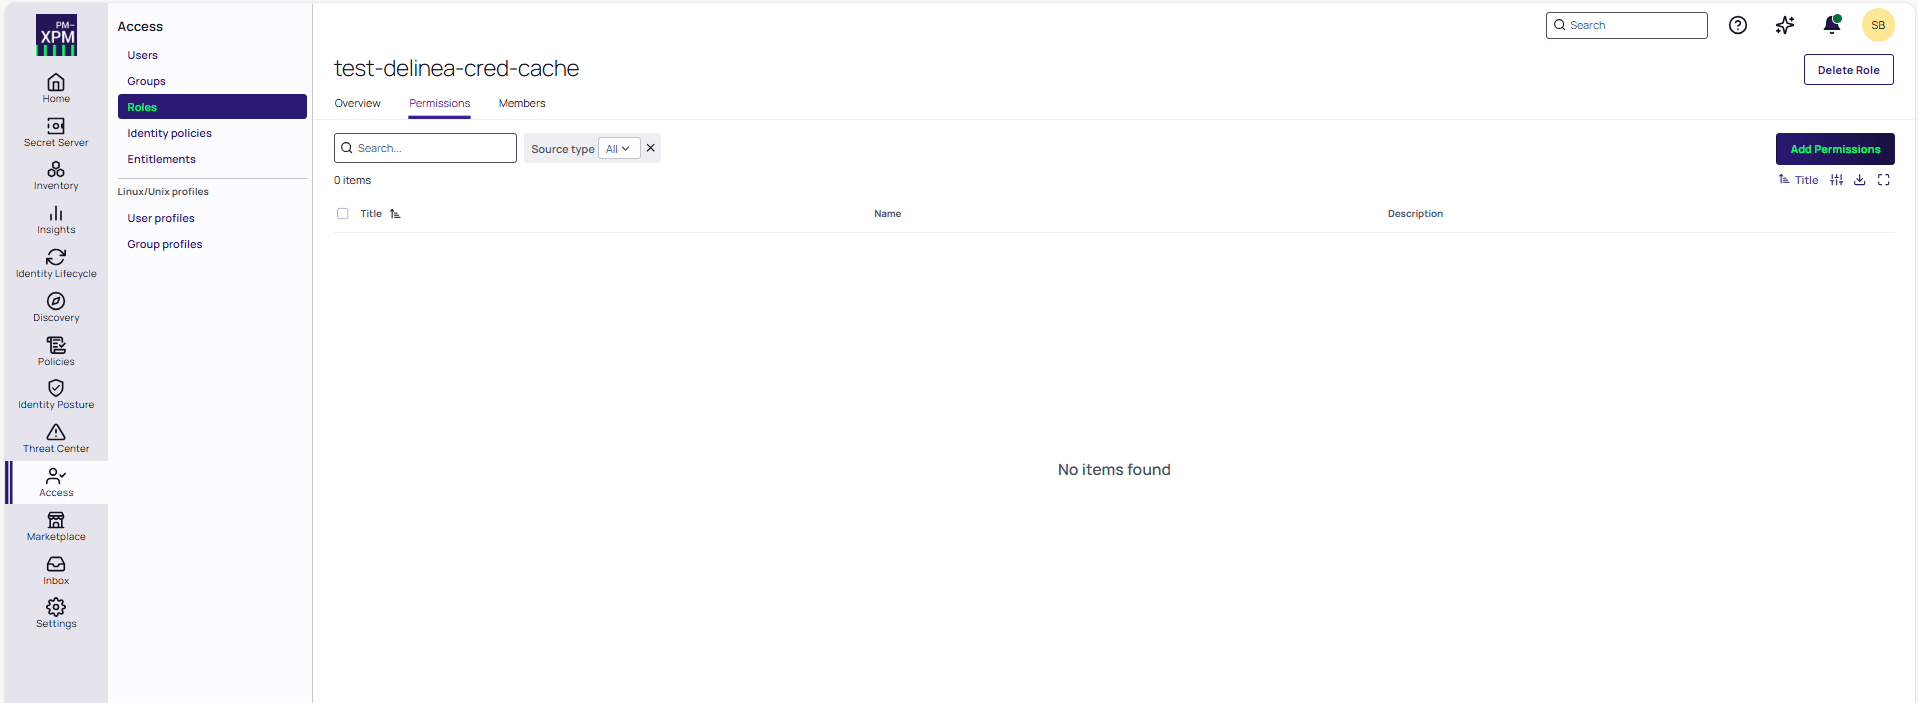Remove the Source type filter
The width and height of the screenshot is (1918, 703).
(x=651, y=148)
